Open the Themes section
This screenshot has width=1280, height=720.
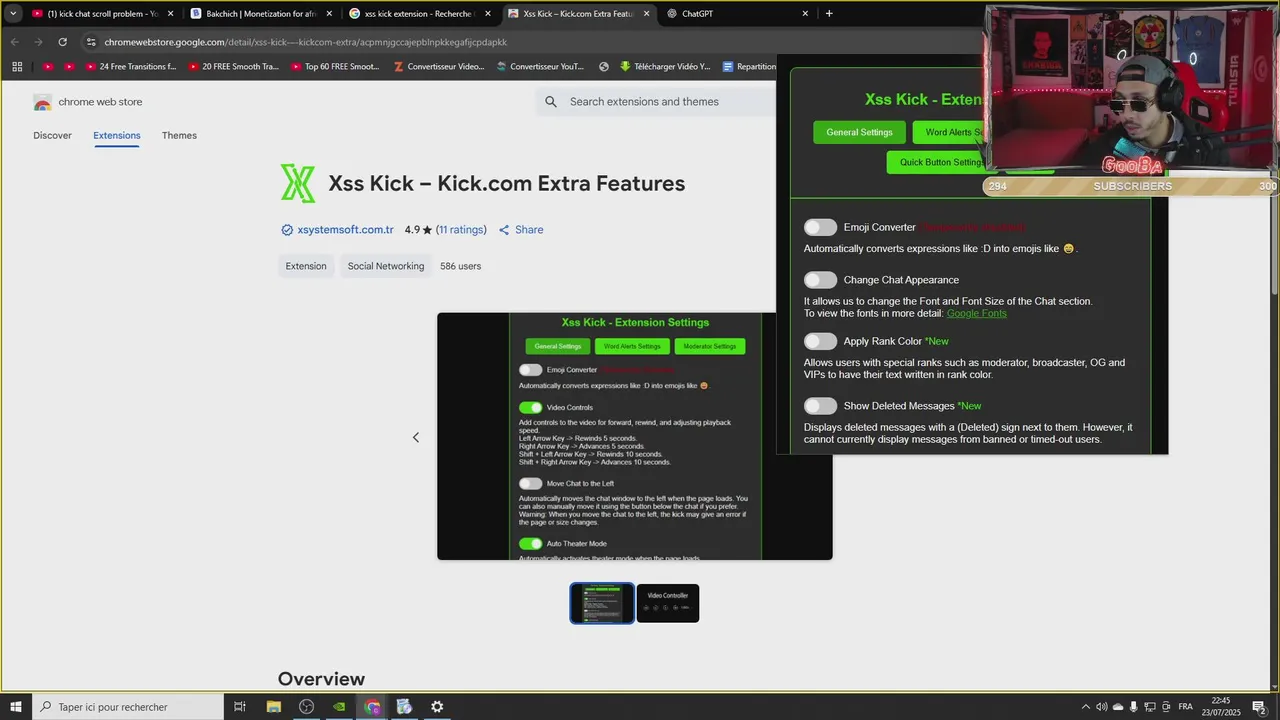pos(179,135)
